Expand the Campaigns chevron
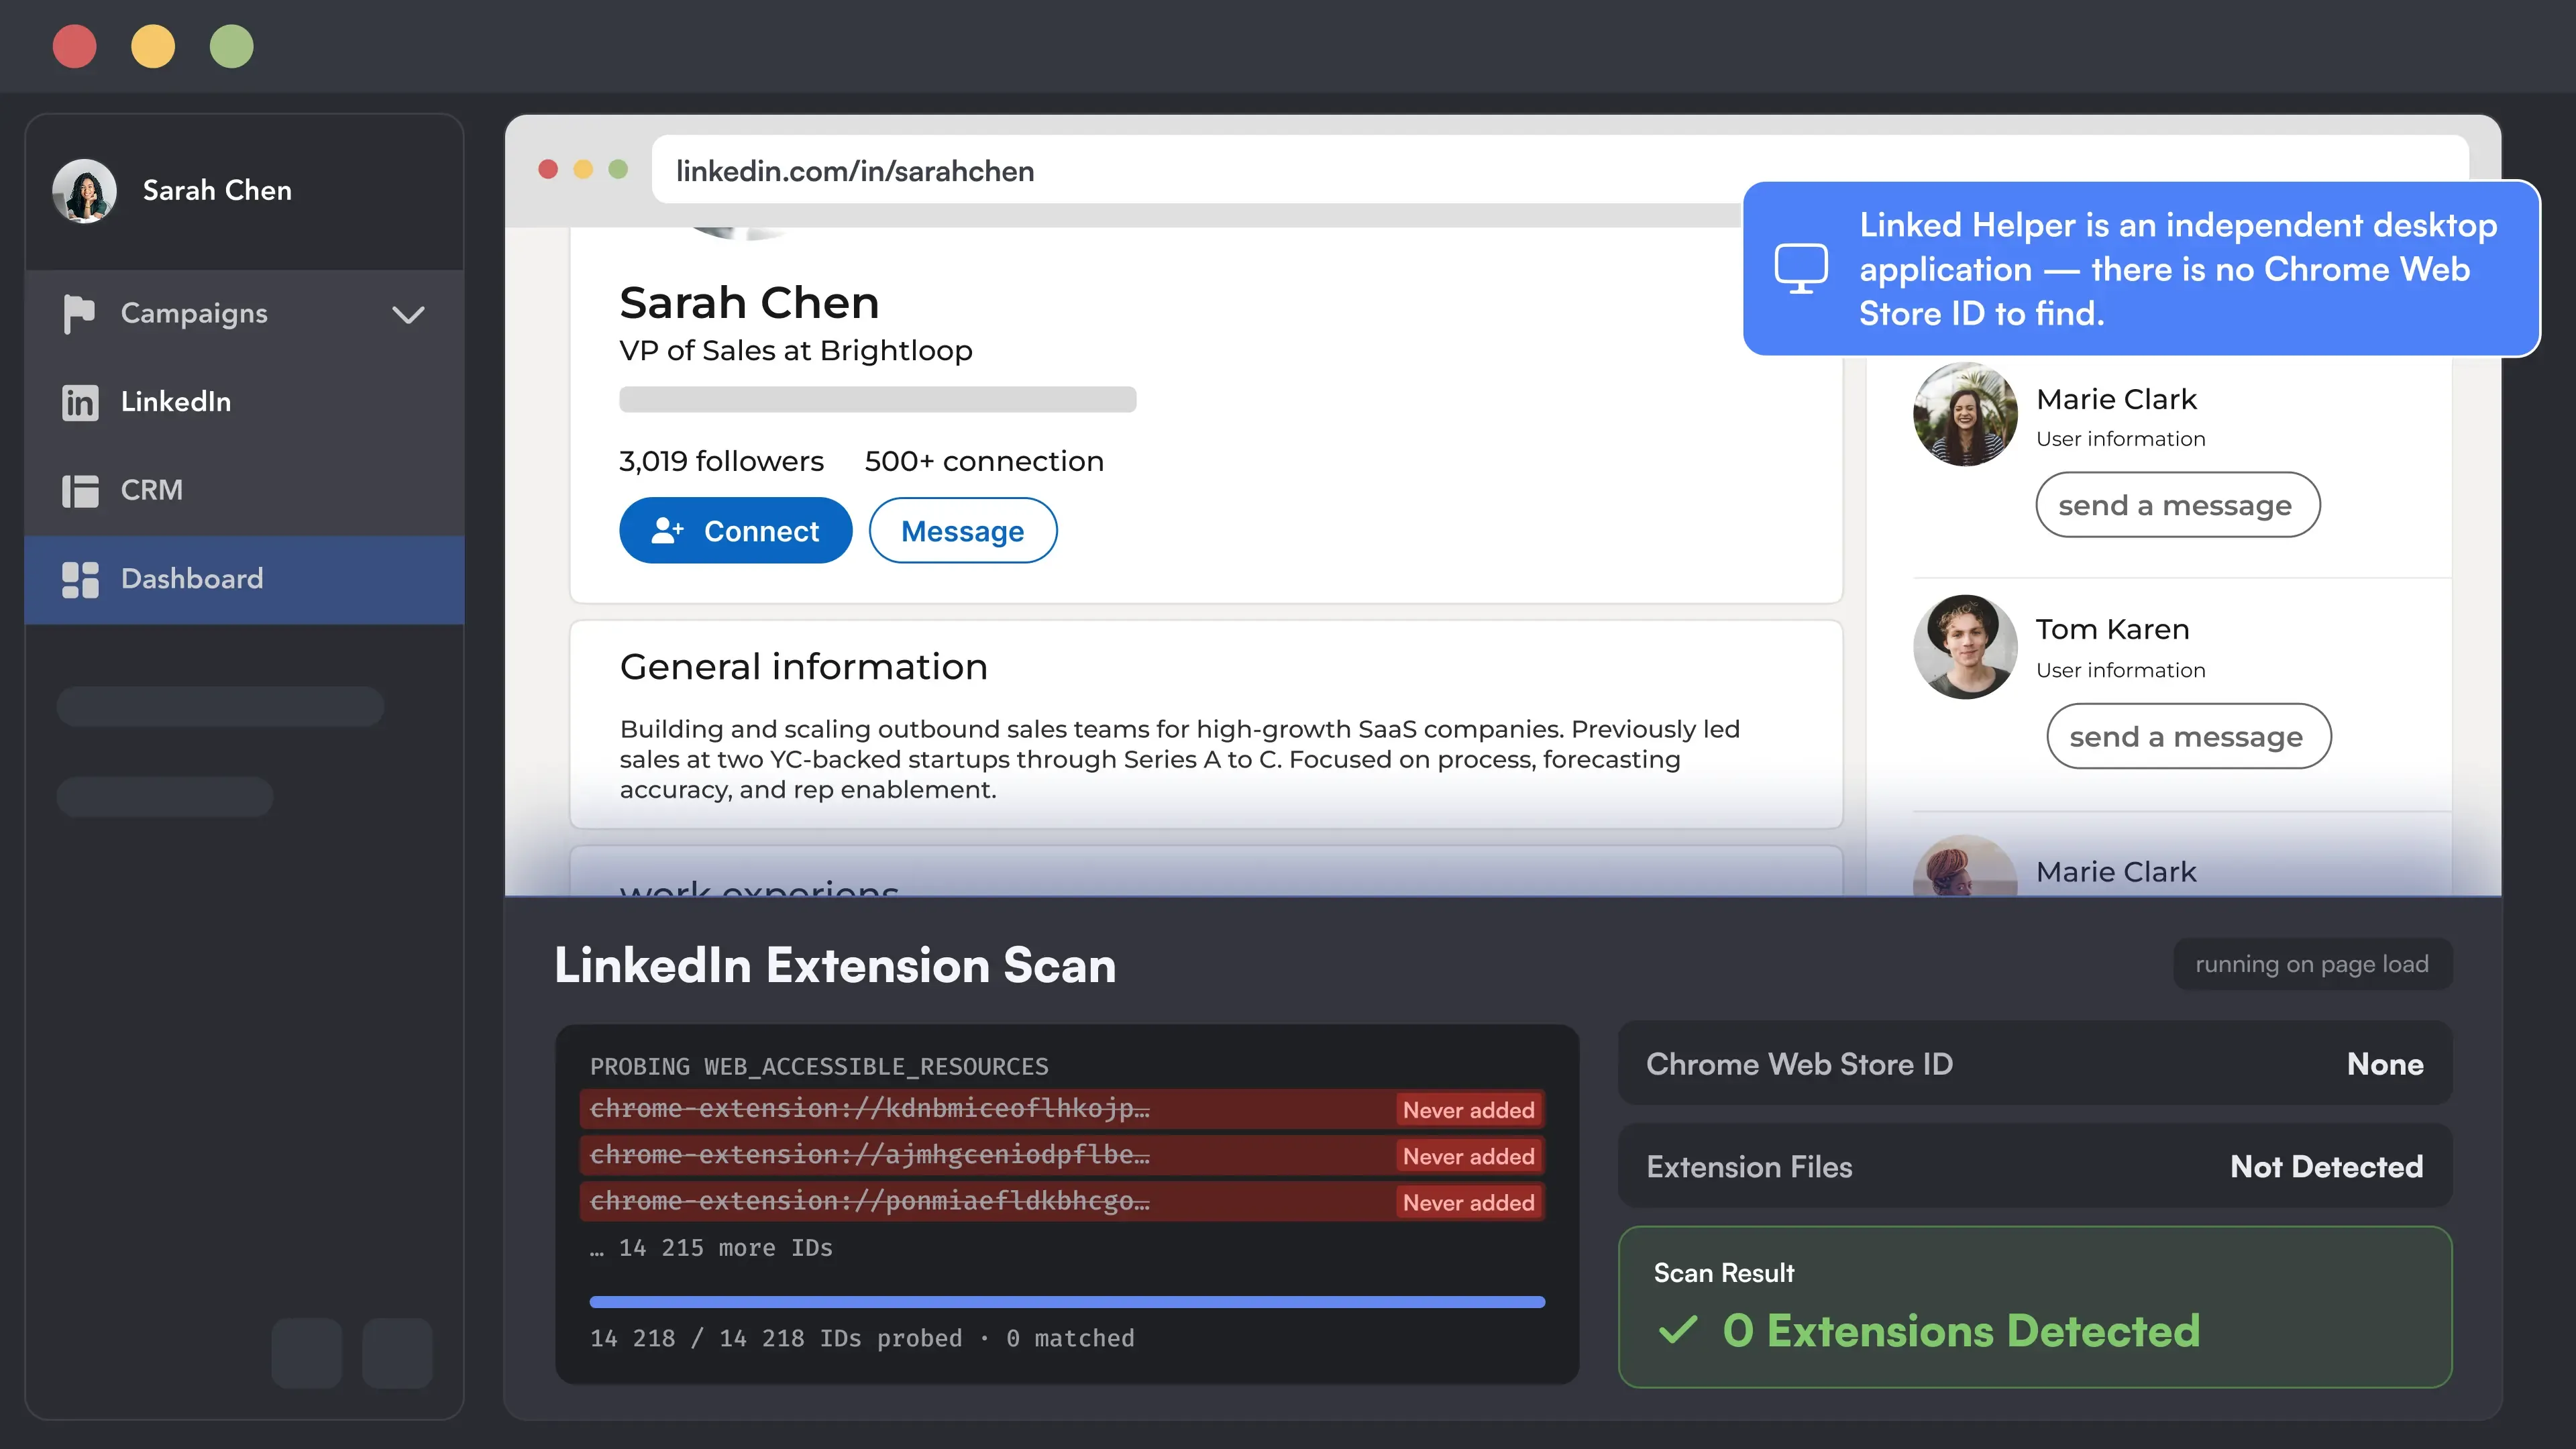 408,314
